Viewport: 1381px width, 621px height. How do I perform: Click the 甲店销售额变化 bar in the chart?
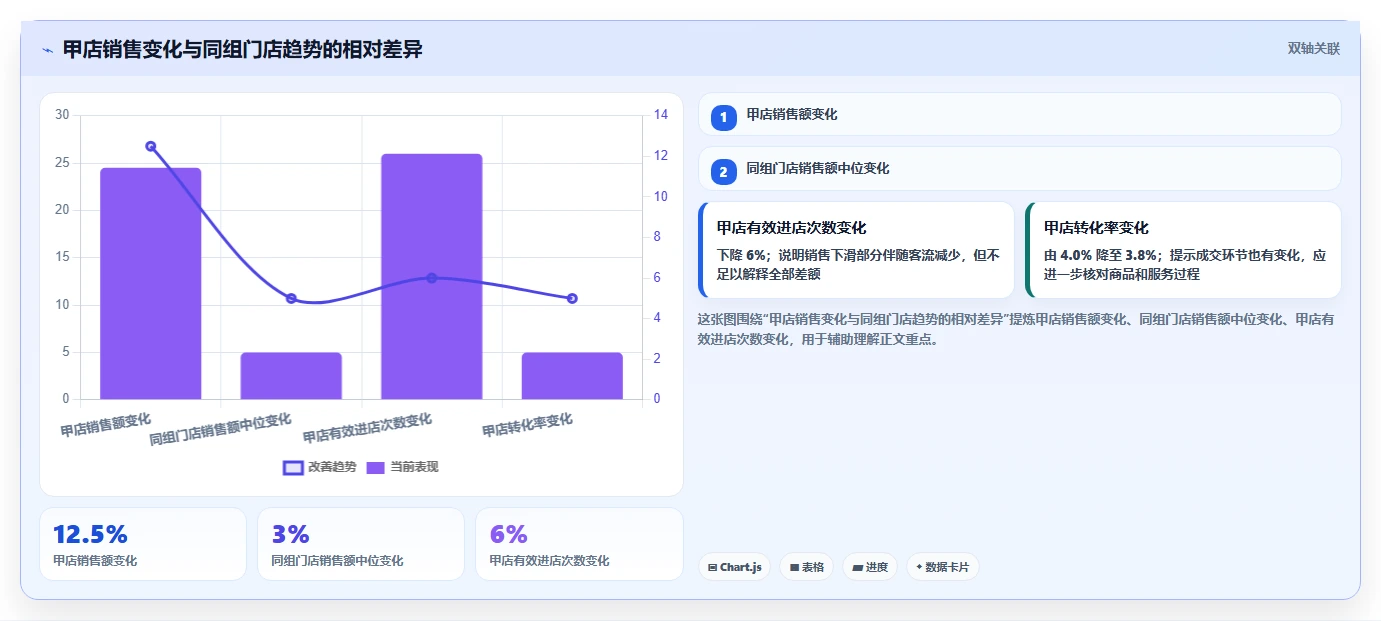[151, 284]
